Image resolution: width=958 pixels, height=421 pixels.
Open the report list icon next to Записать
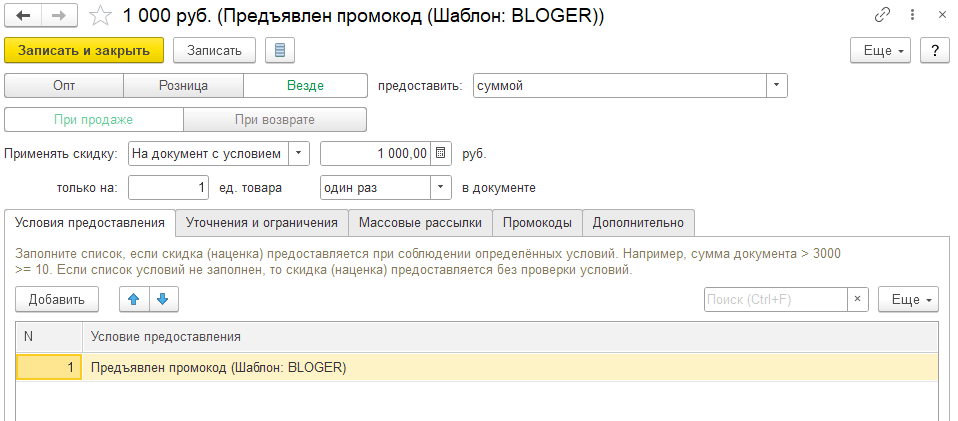(x=279, y=50)
